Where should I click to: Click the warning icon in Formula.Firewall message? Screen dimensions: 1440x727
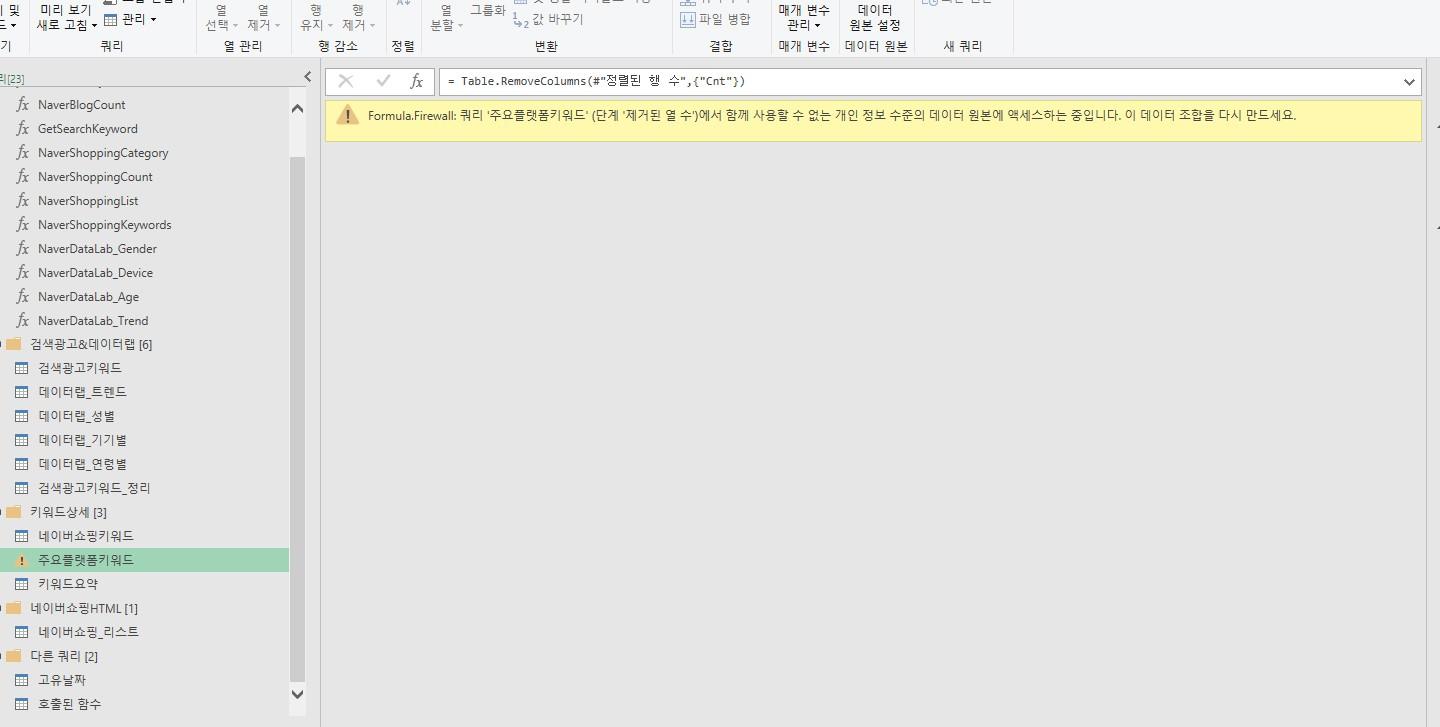[347, 116]
